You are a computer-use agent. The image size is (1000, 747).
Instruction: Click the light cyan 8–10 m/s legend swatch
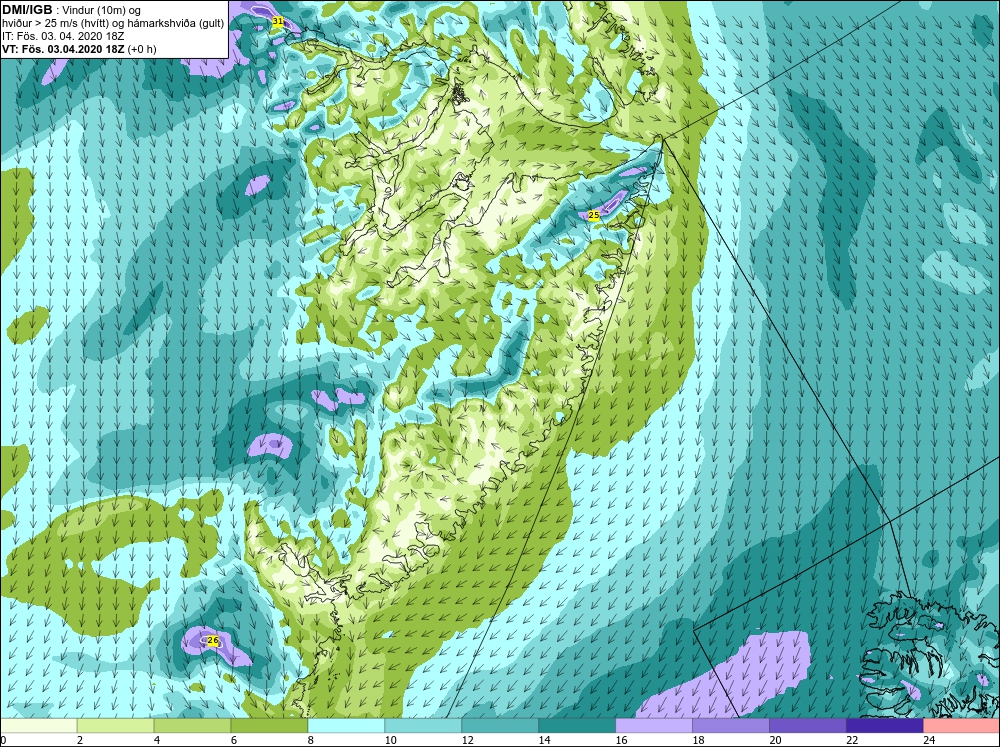click(x=346, y=726)
